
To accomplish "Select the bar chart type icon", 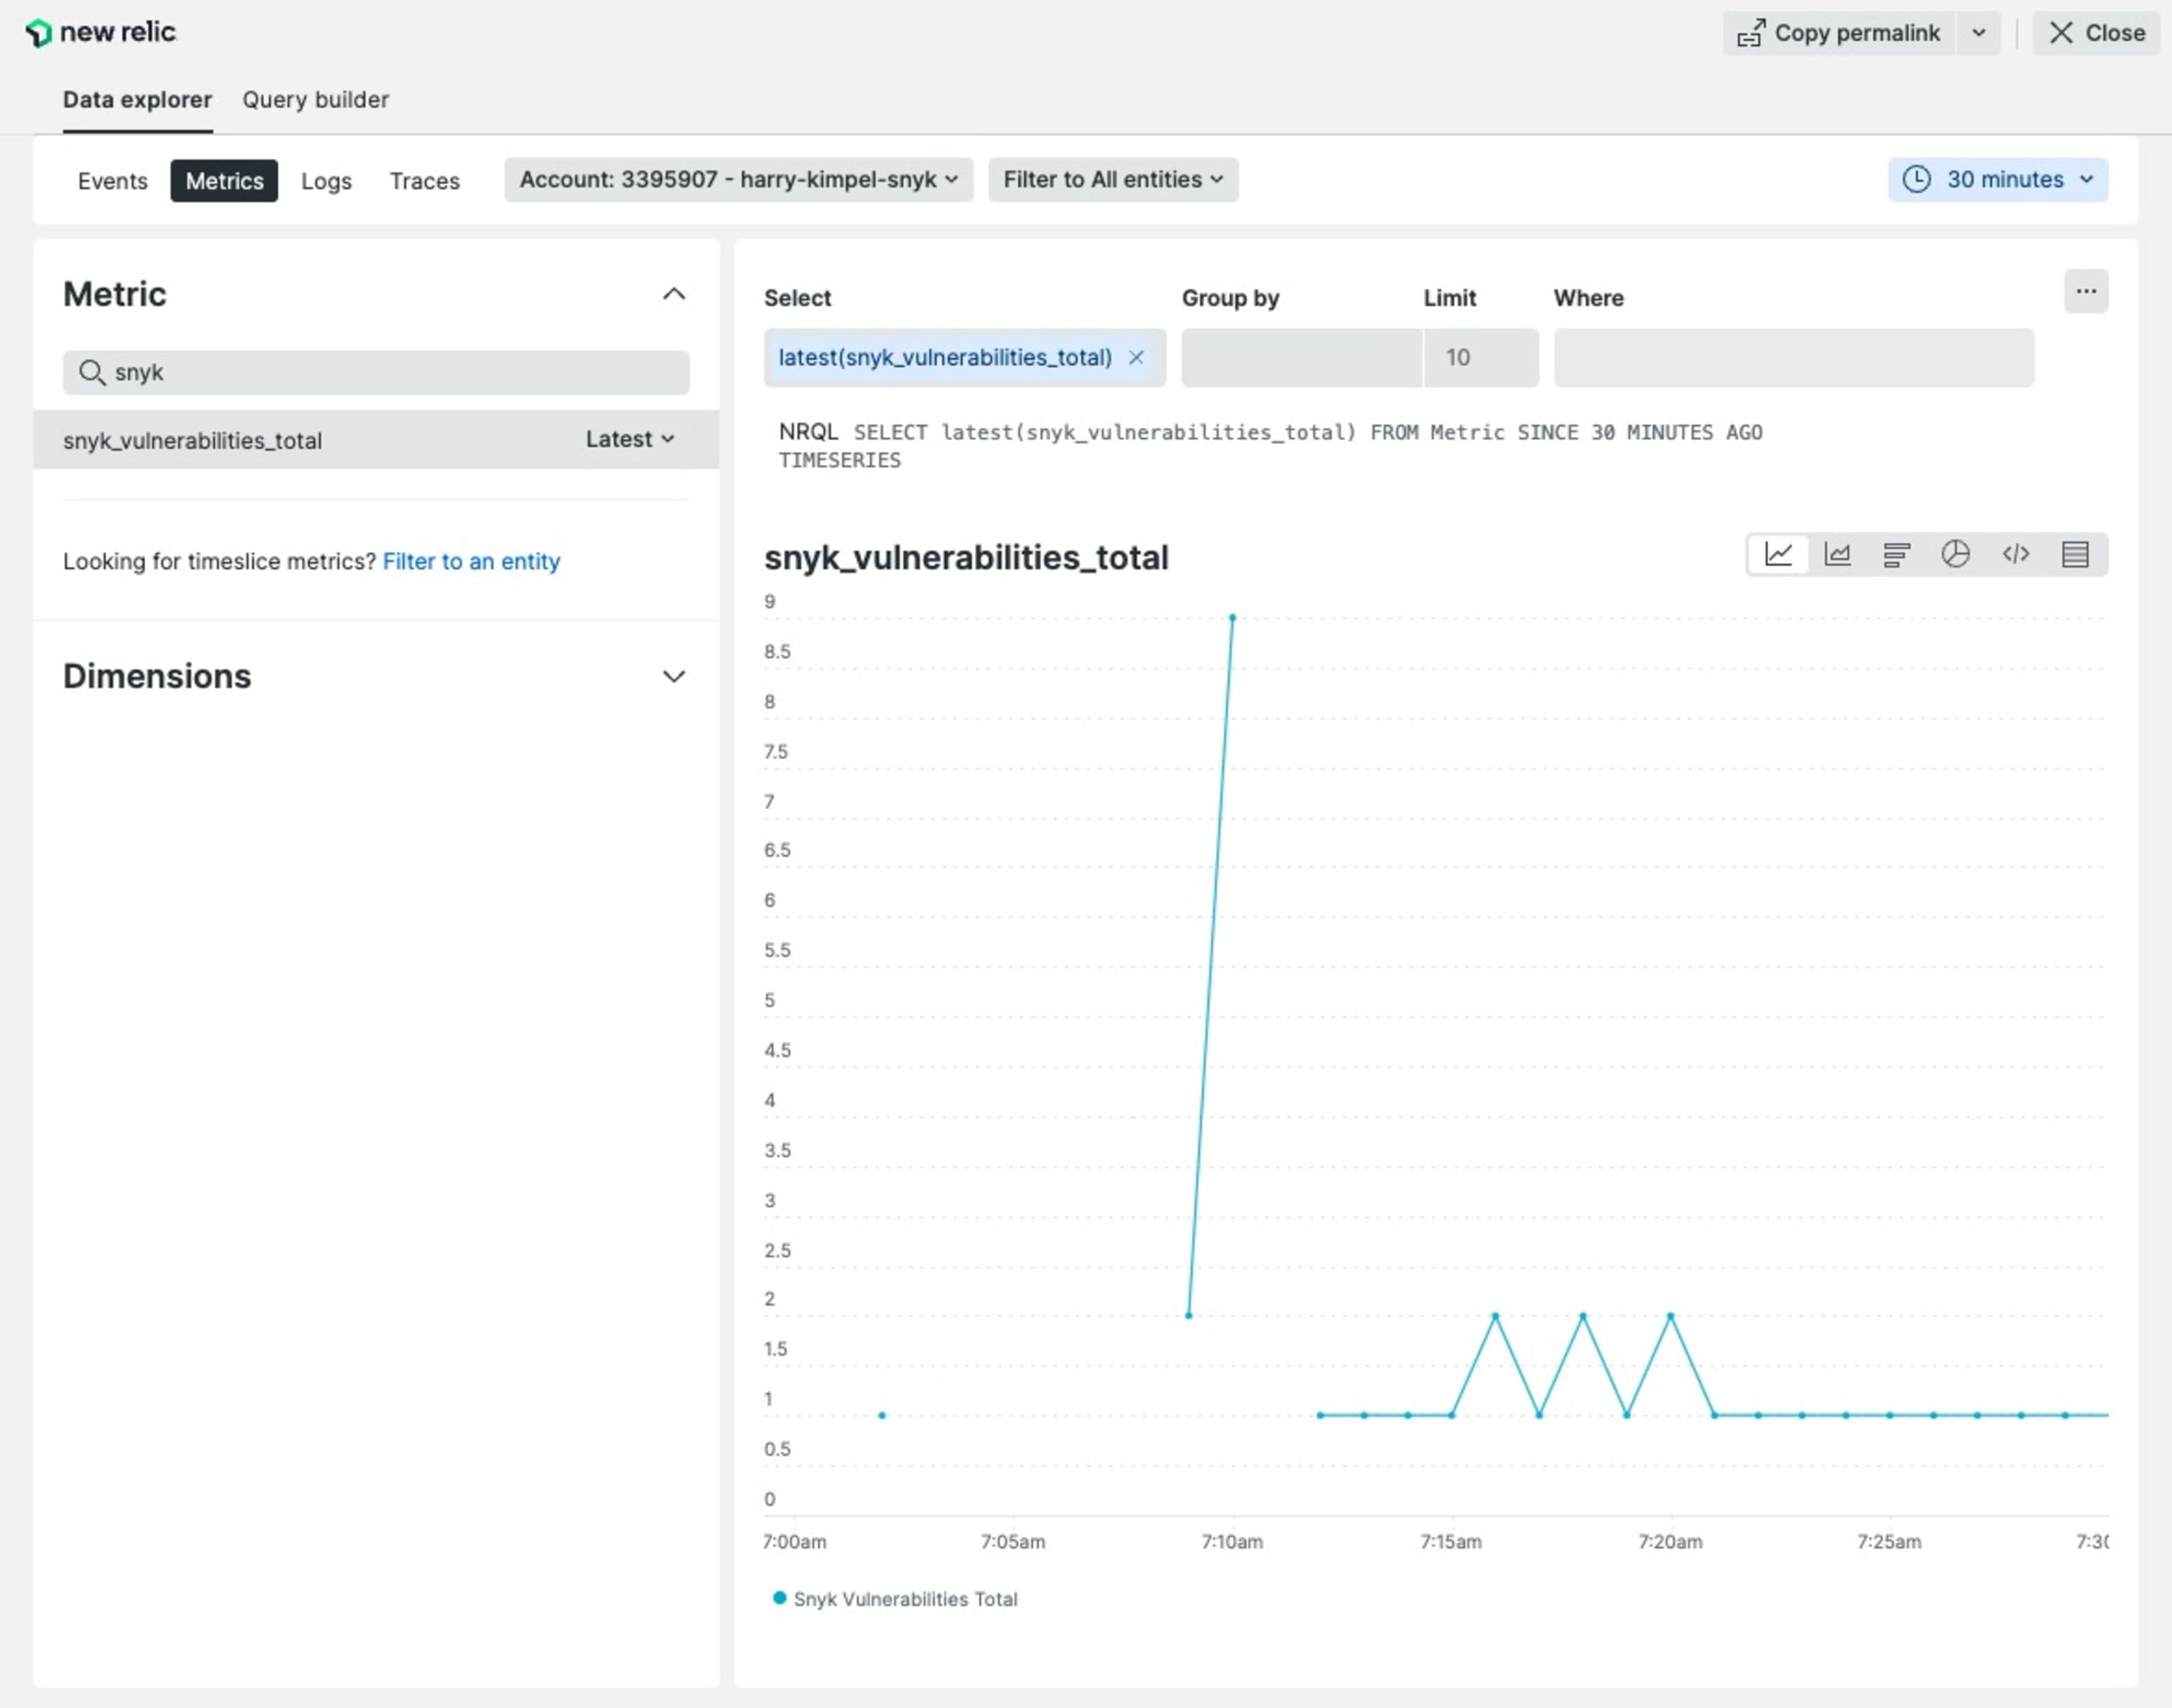I will click(1896, 554).
